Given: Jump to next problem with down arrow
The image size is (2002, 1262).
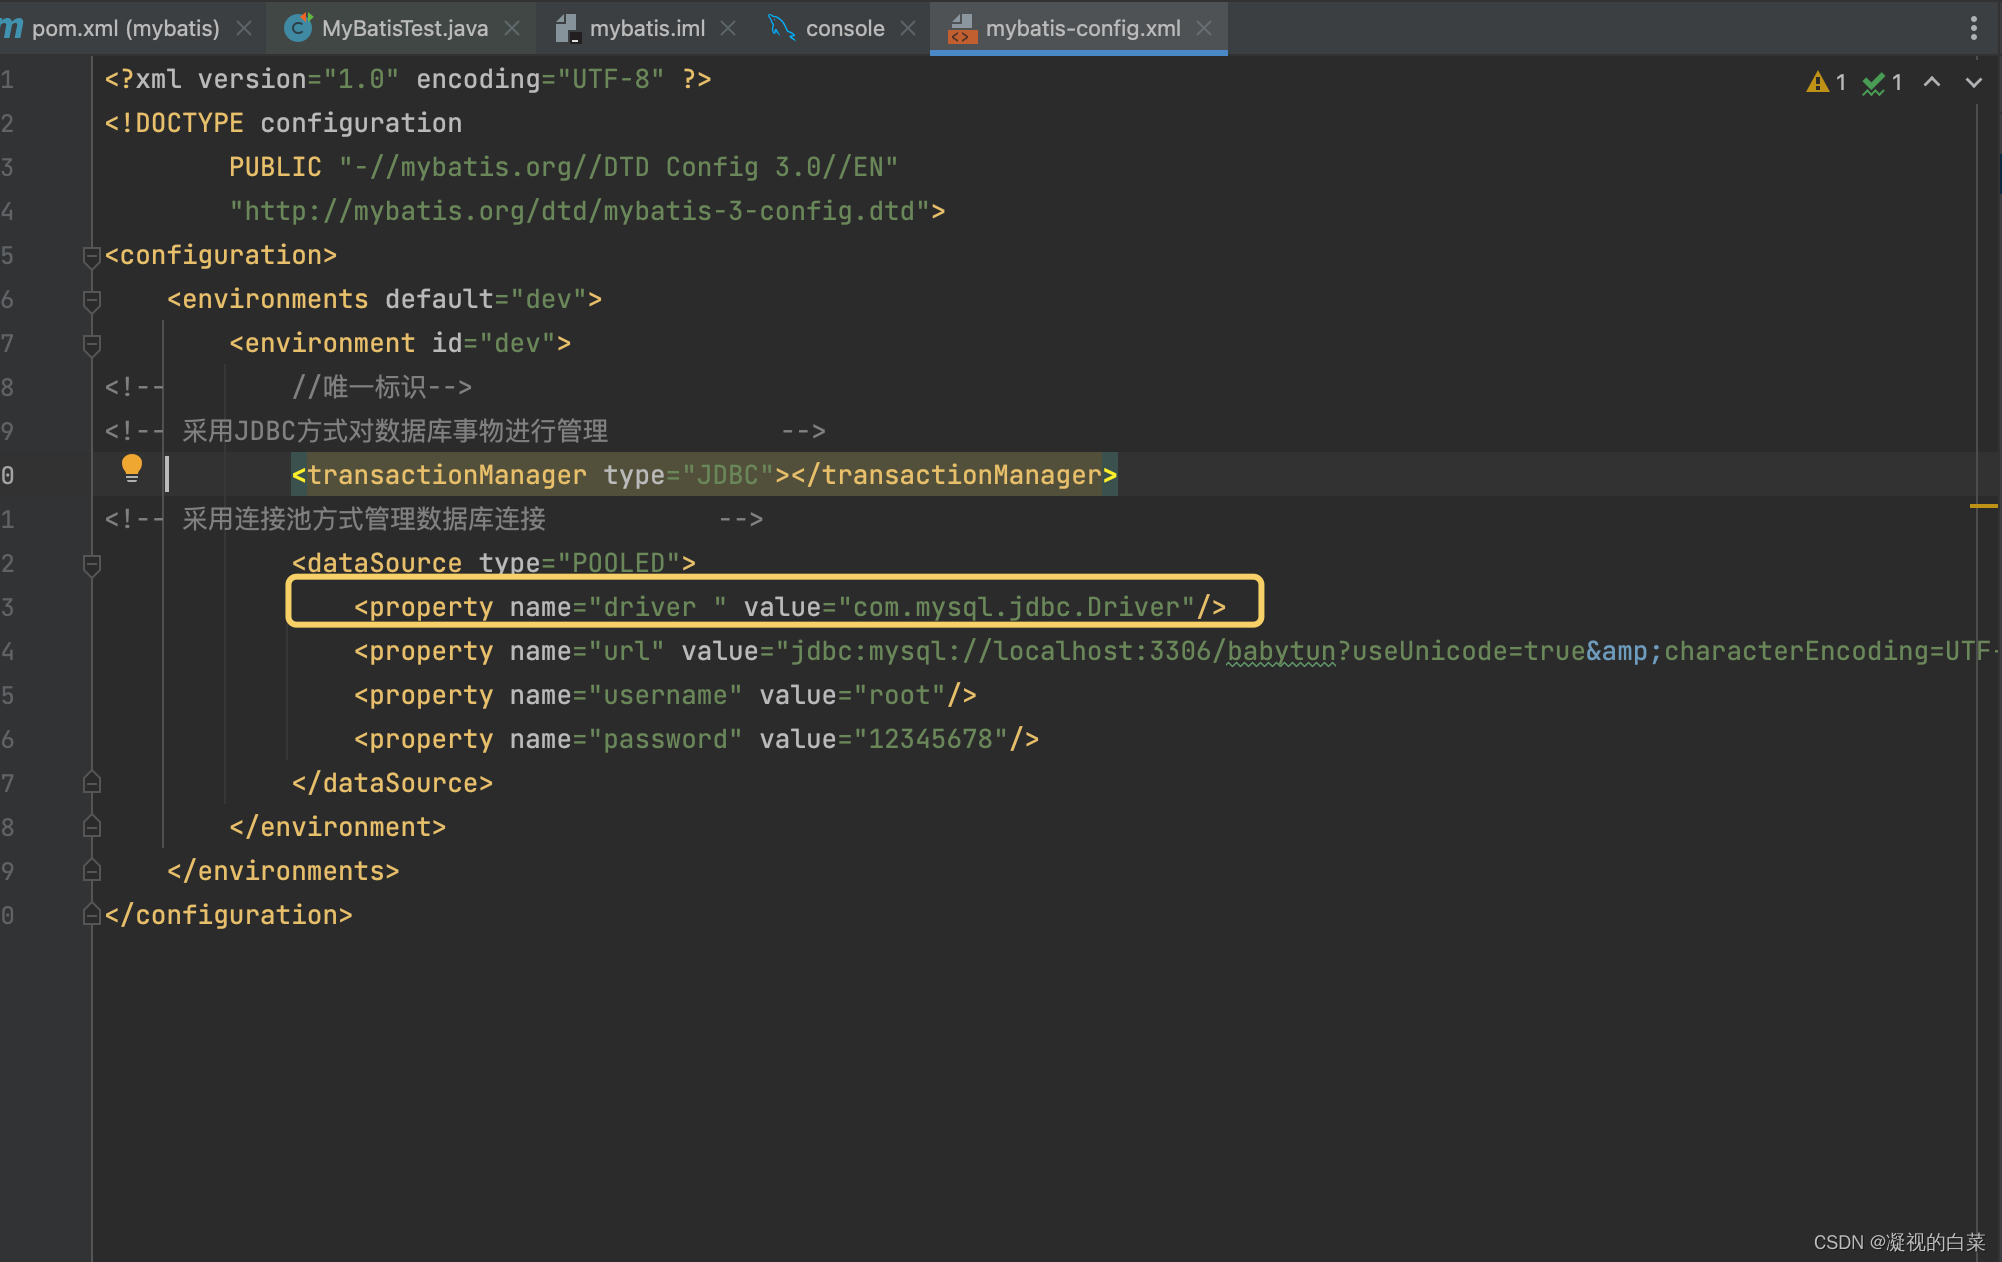Looking at the screenshot, I should click(x=1972, y=83).
